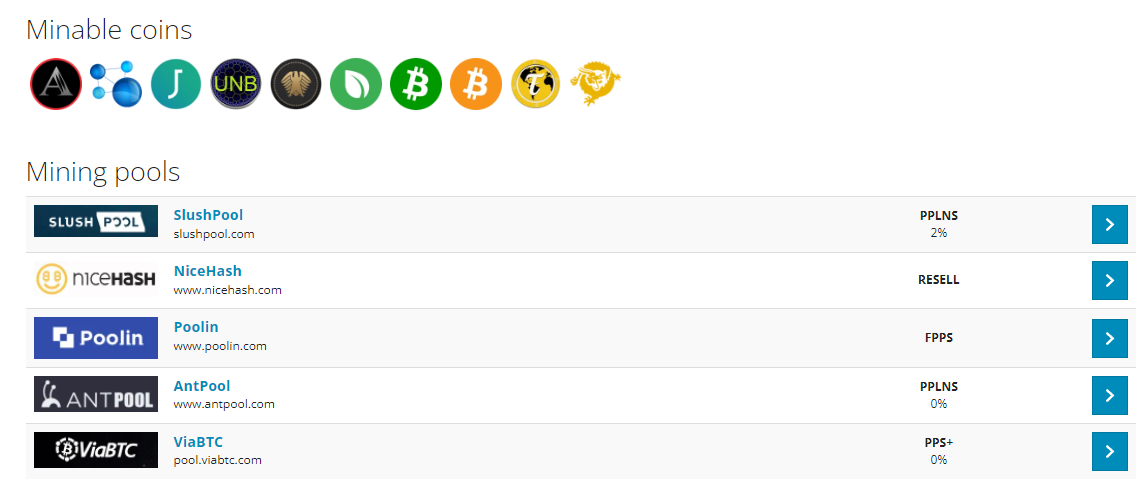
Task: Click the yellow globe T coin icon
Action: (536, 85)
